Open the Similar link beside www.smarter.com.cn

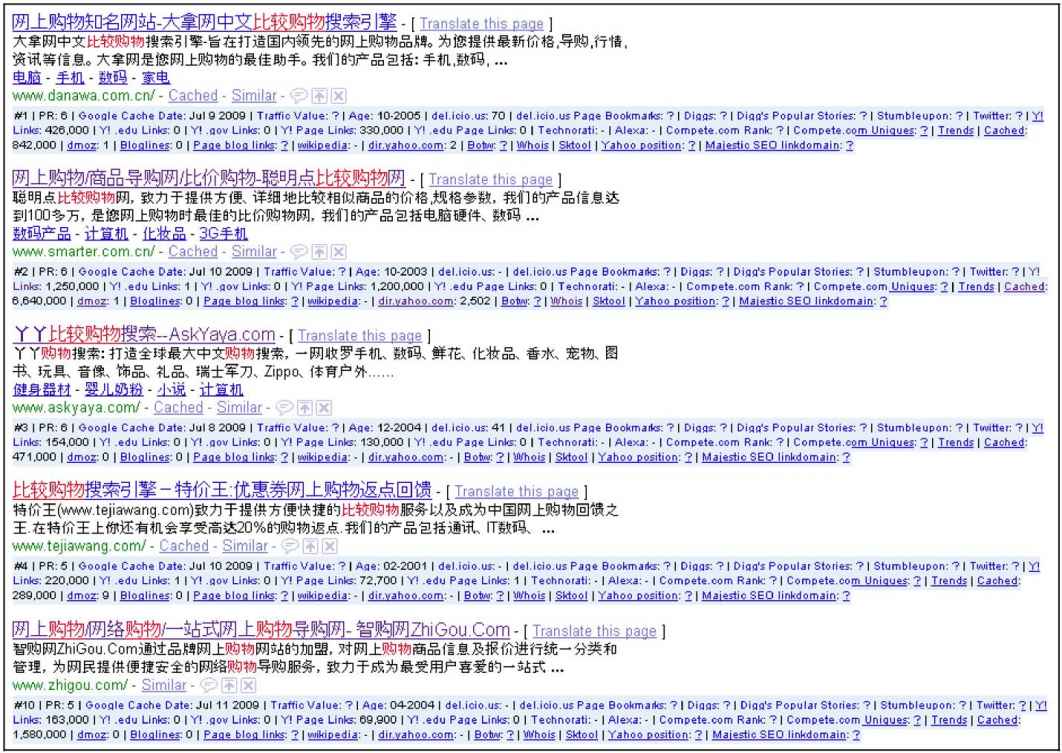coord(254,251)
